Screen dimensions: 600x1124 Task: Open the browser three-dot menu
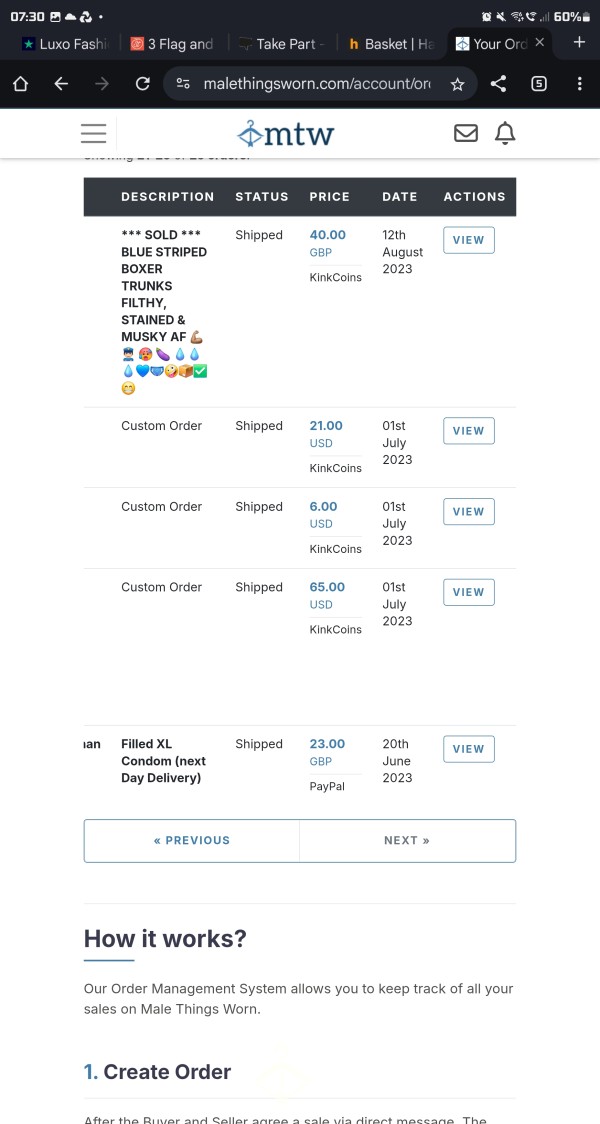(x=579, y=84)
